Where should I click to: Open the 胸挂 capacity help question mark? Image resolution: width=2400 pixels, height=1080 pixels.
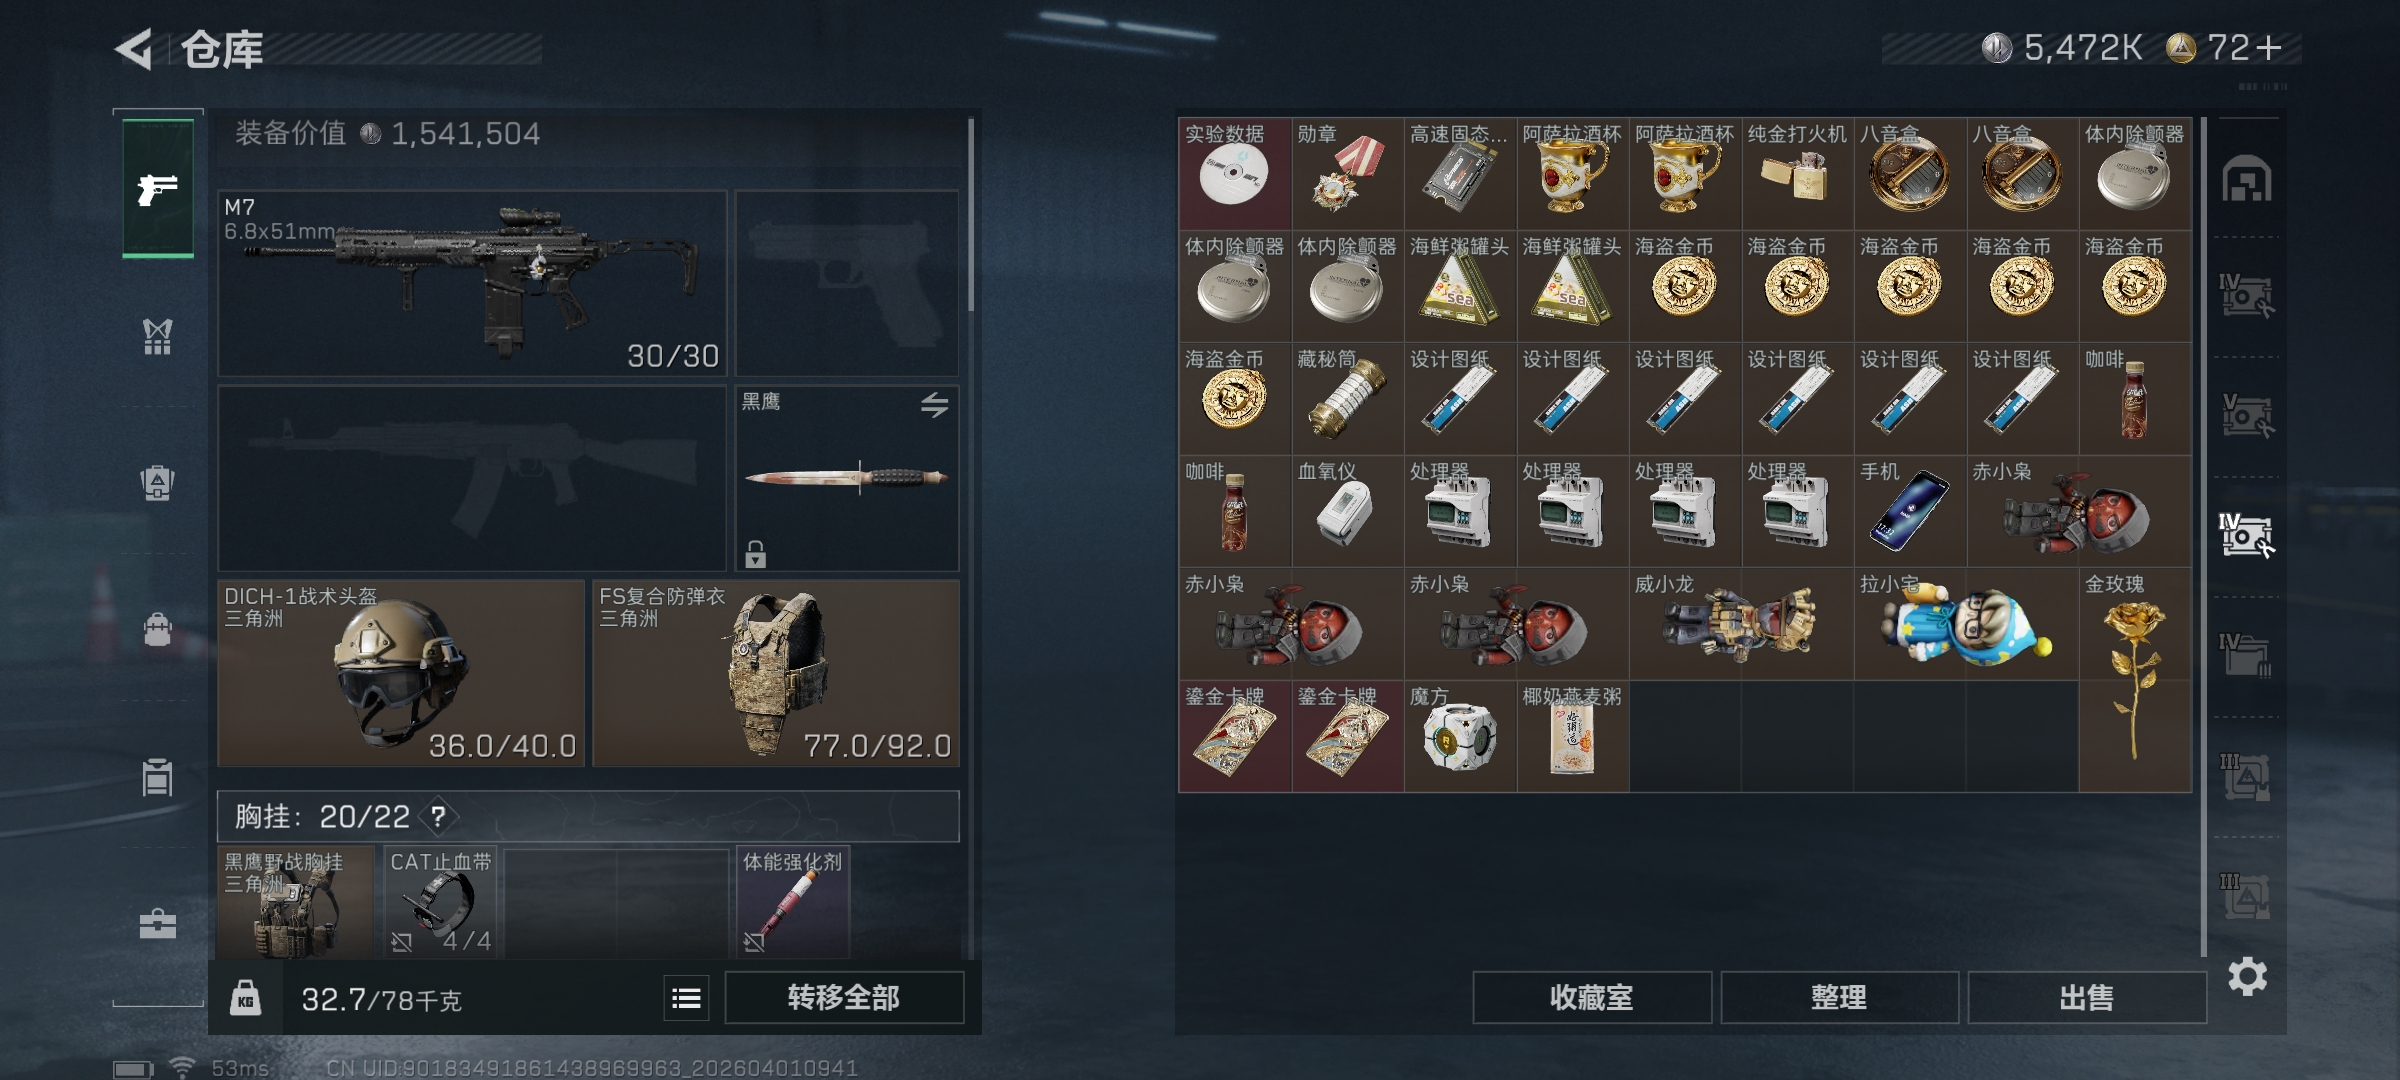(x=438, y=817)
